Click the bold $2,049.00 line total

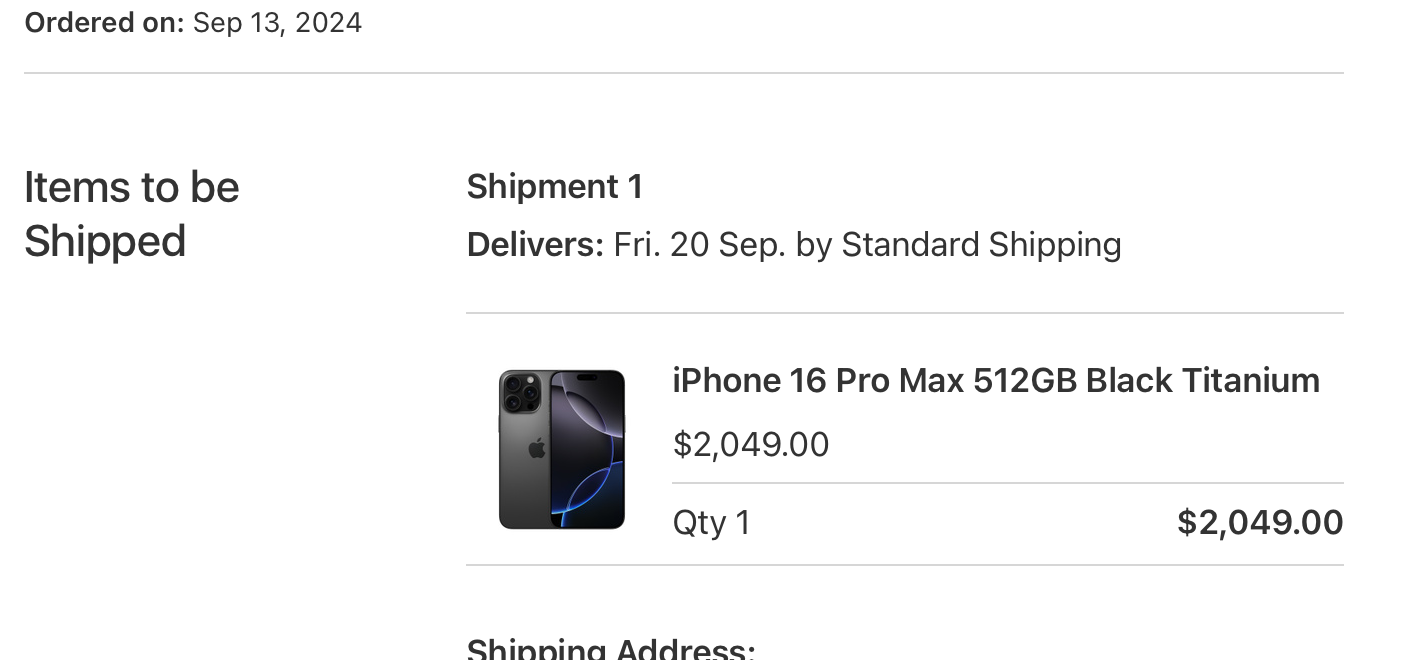click(1259, 522)
